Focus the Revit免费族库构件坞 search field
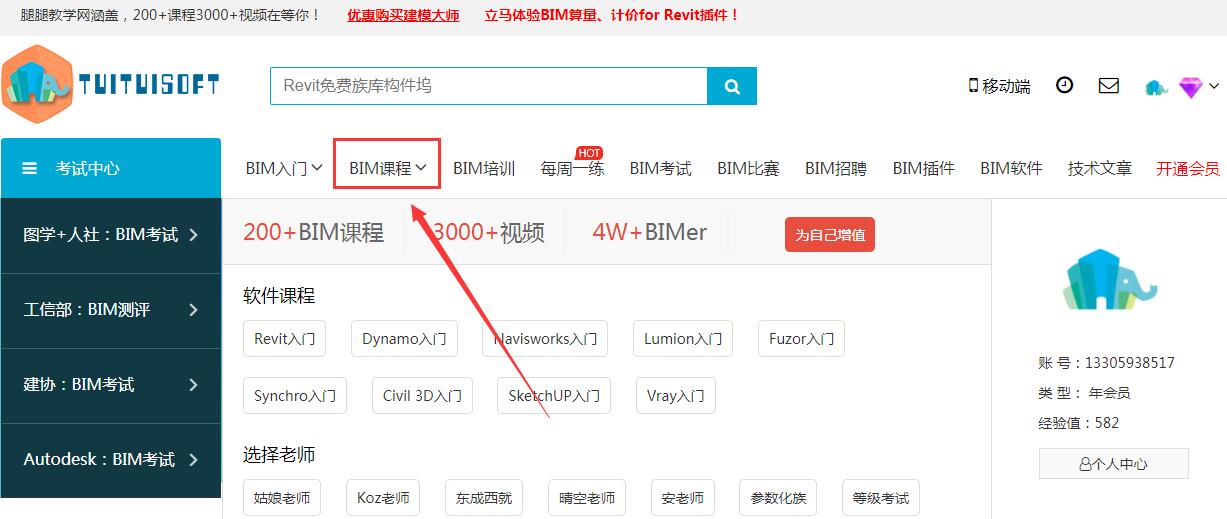Screen dimensions: 1227x519 (x=489, y=86)
